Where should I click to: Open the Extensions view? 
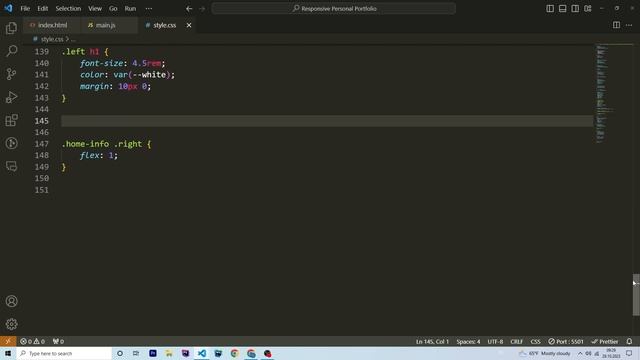point(11,120)
